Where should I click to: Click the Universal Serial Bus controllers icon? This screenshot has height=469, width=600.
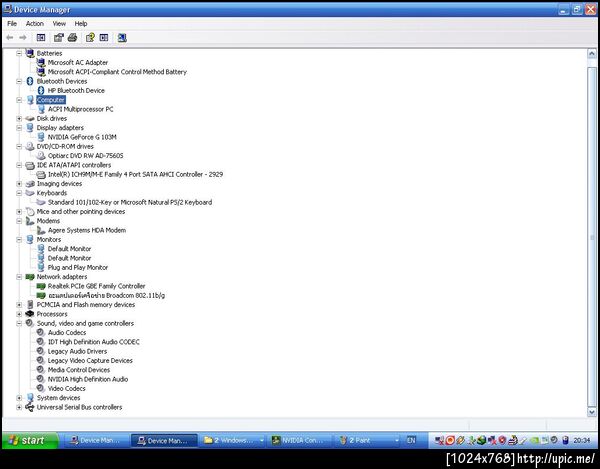(30, 407)
